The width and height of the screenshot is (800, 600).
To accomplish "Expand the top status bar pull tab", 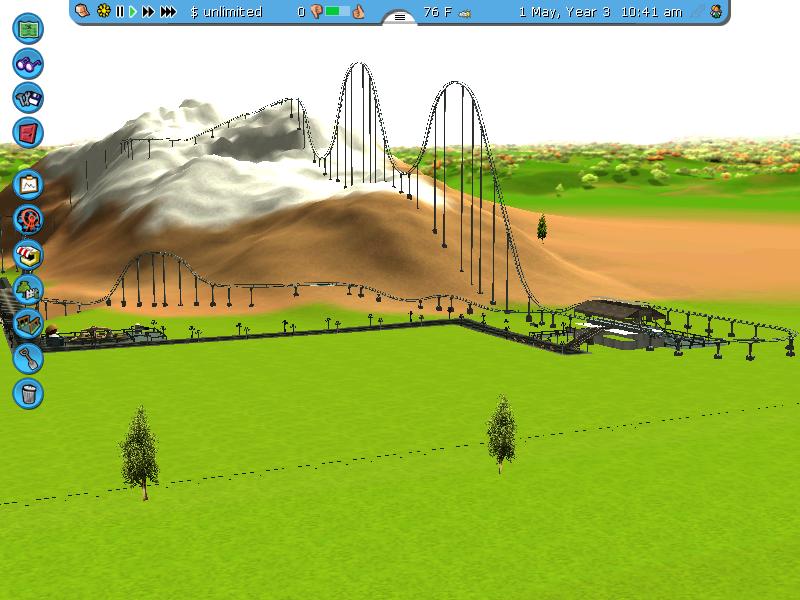I will pyautogui.click(x=400, y=18).
